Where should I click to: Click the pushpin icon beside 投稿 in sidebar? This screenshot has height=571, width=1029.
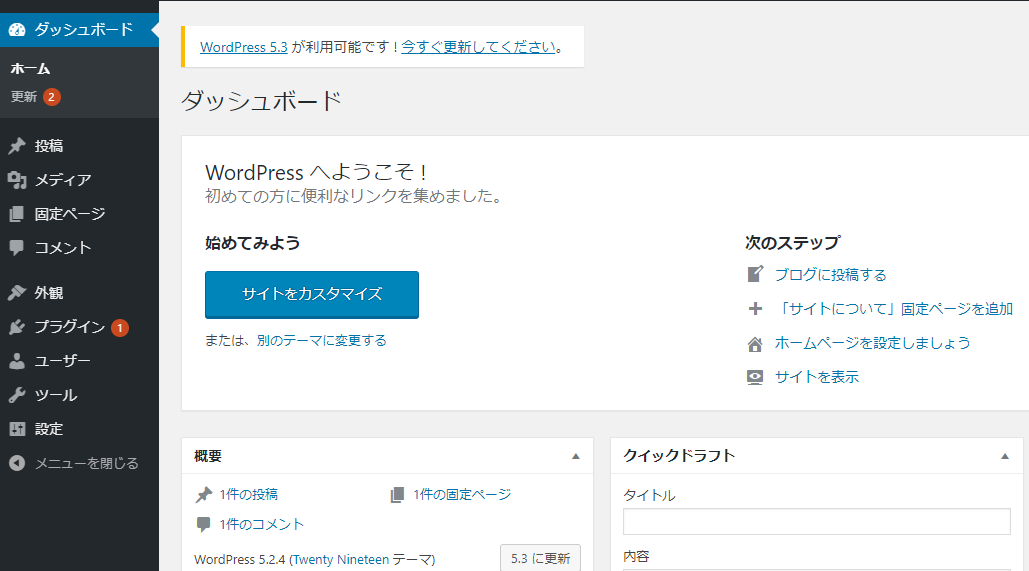(x=17, y=146)
